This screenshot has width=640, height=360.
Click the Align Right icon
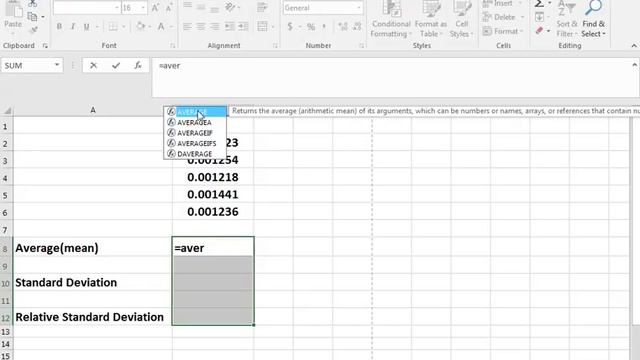214,27
